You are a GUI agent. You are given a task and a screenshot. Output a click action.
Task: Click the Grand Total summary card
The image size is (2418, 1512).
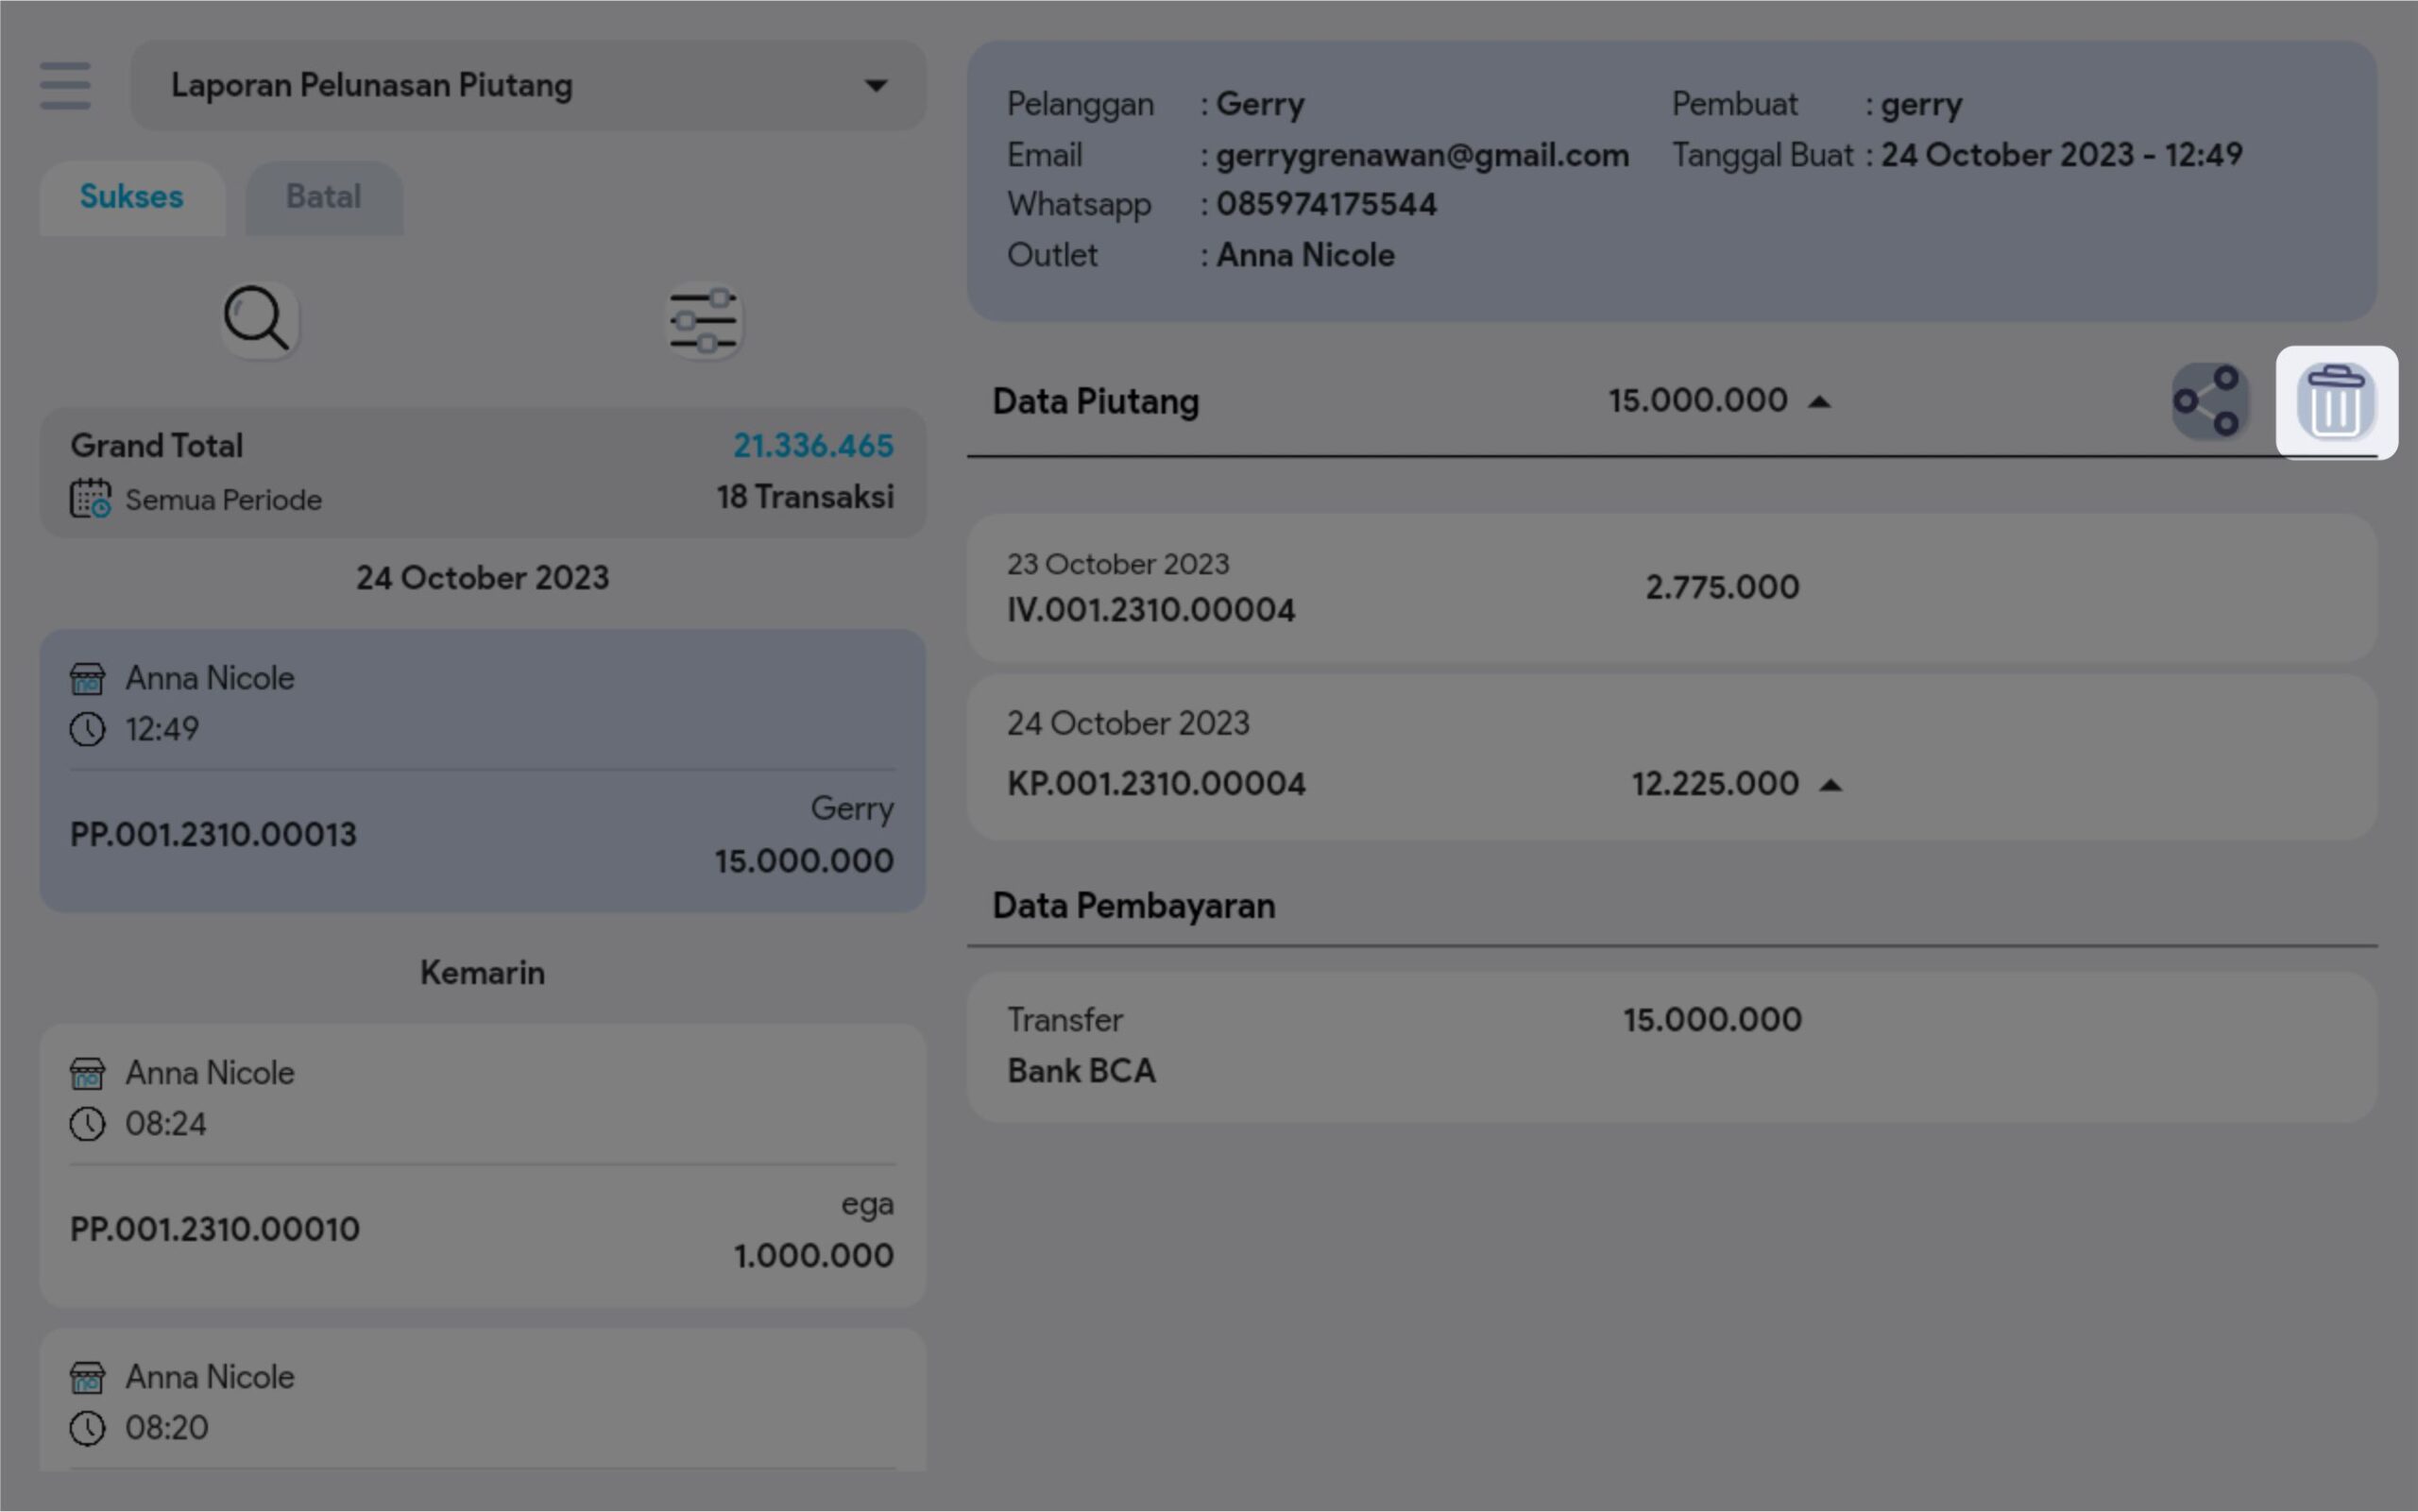(482, 472)
